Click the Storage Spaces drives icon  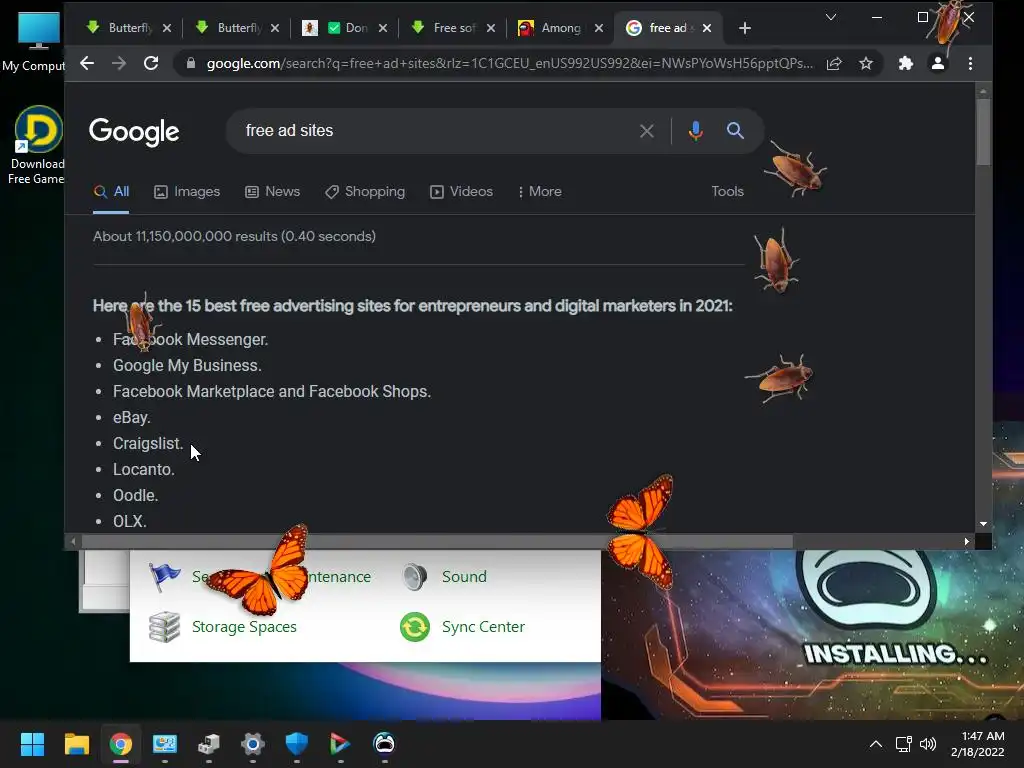pos(165,627)
